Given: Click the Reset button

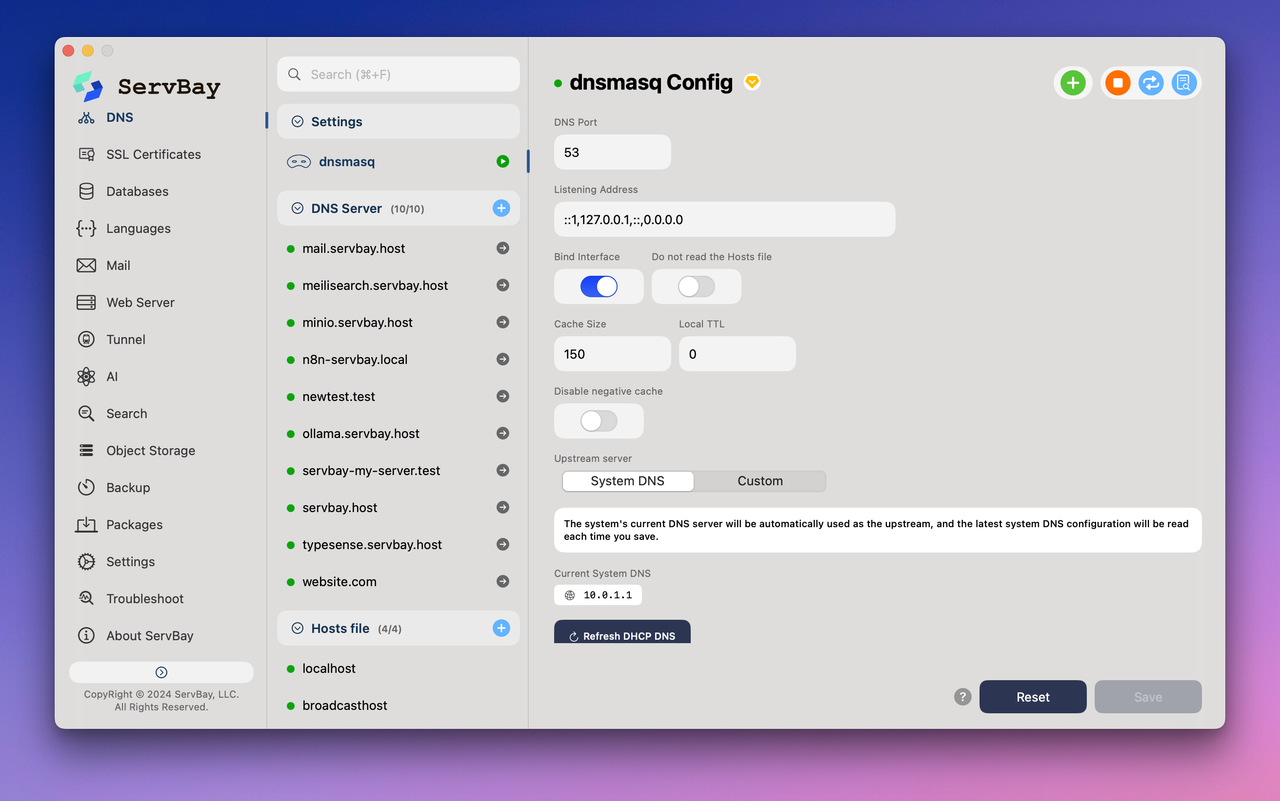Looking at the screenshot, I should pyautogui.click(x=1033, y=697).
